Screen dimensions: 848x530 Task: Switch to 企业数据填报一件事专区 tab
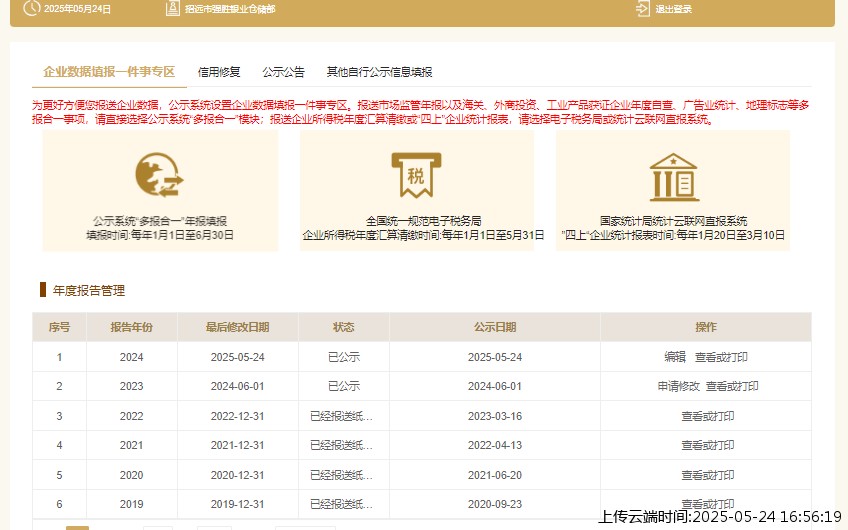click(x=109, y=72)
